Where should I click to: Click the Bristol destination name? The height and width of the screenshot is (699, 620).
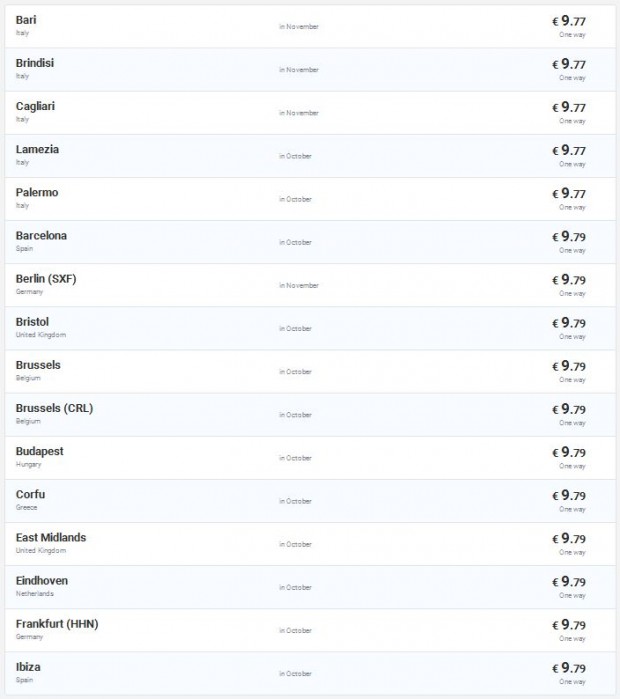click(32, 321)
